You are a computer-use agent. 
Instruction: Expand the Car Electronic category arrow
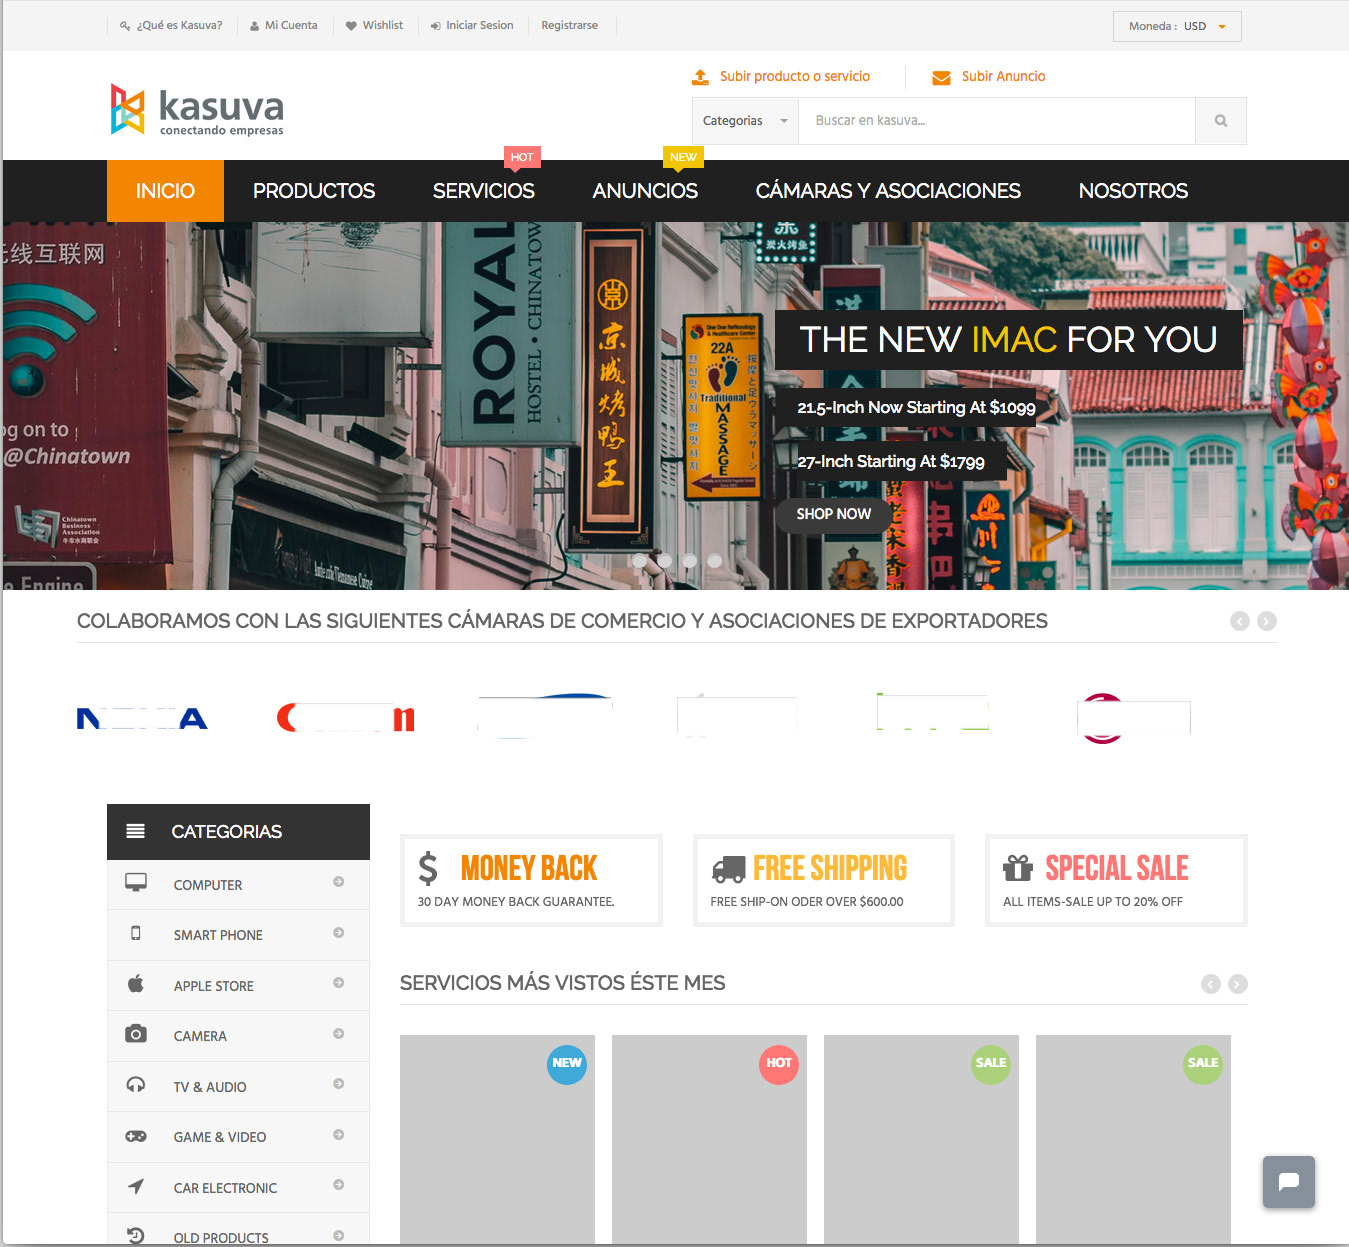point(339,1185)
